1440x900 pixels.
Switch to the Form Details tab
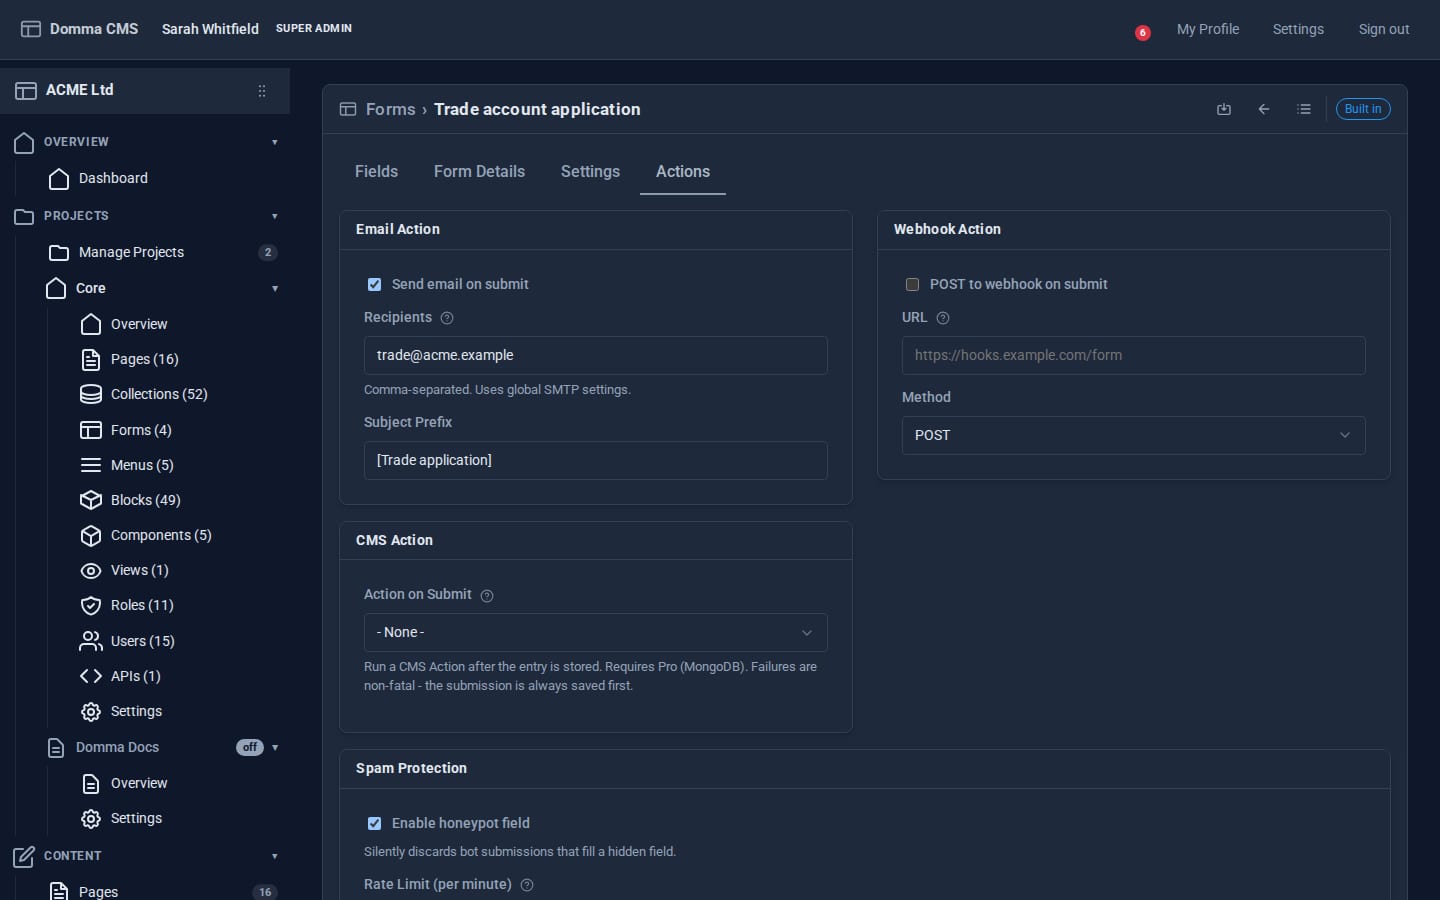tap(479, 172)
